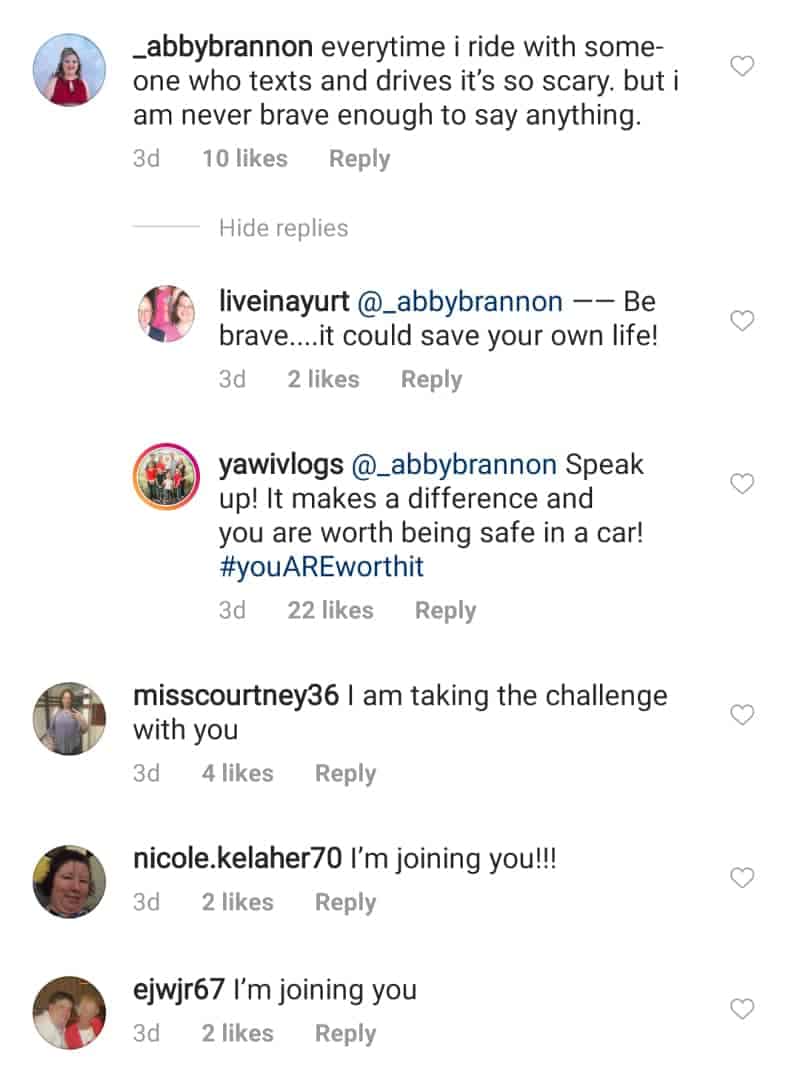
Task: View the 22 likes on yawivlogs' reply
Action: click(x=330, y=611)
